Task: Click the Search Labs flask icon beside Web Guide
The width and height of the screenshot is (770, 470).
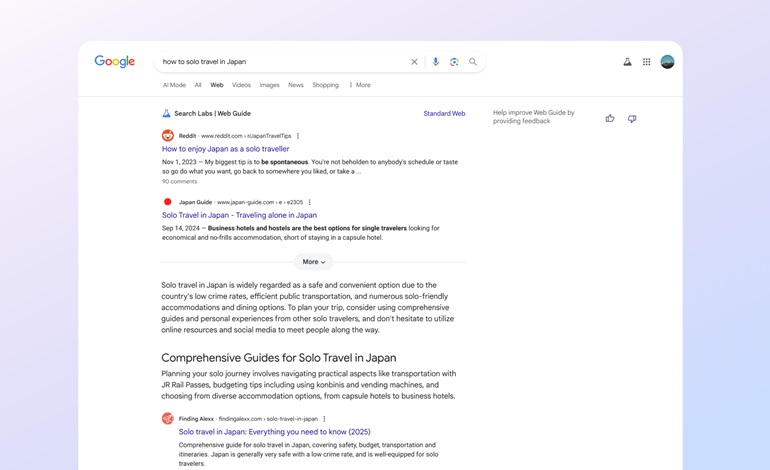Action: 166,113
